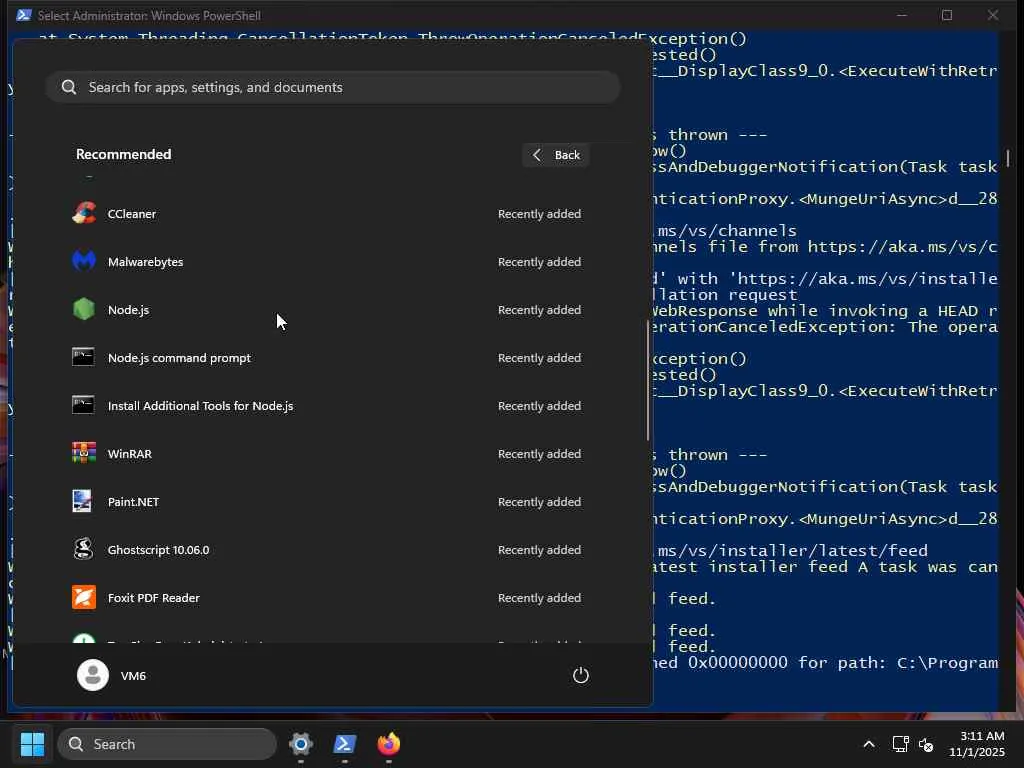The image size is (1024, 768).
Task: Open the Settings gear in the taskbar
Action: click(301, 744)
